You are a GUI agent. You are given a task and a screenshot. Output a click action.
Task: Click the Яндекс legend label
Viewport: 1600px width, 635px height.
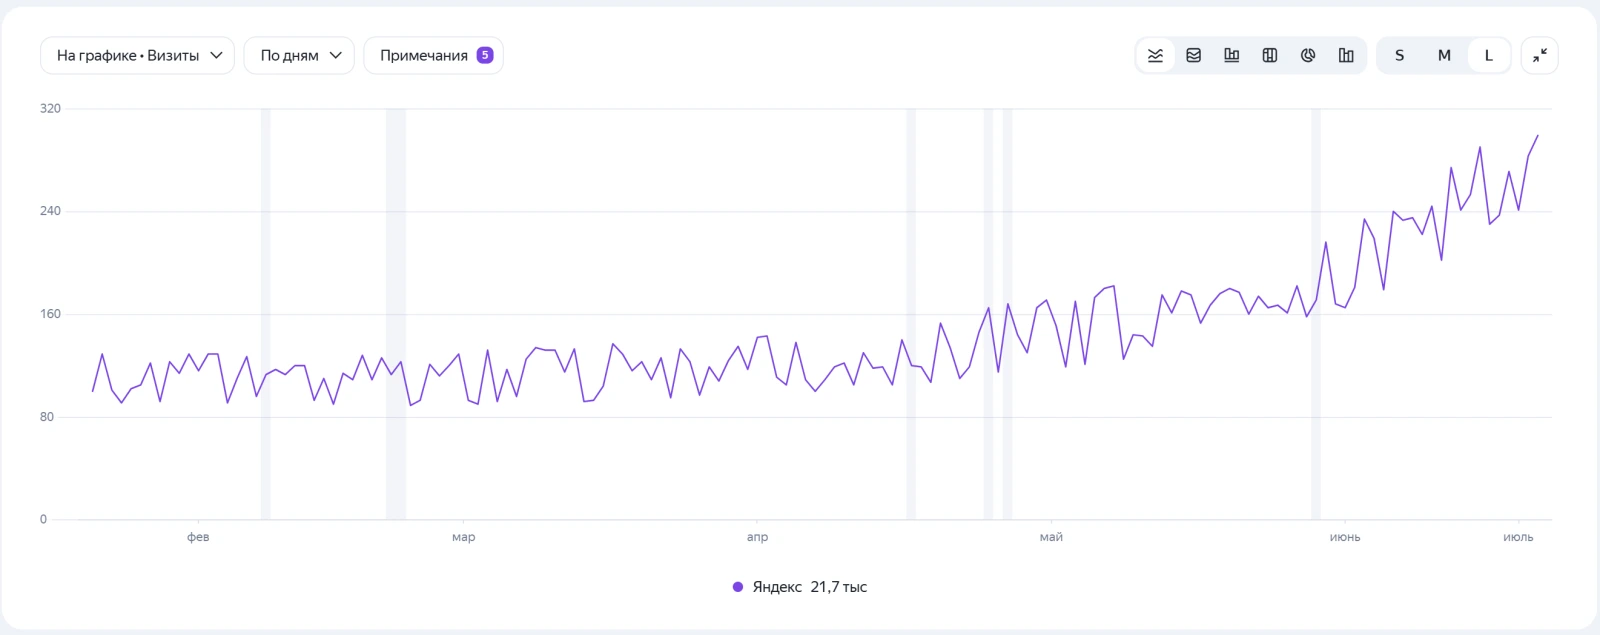pyautogui.click(x=777, y=587)
